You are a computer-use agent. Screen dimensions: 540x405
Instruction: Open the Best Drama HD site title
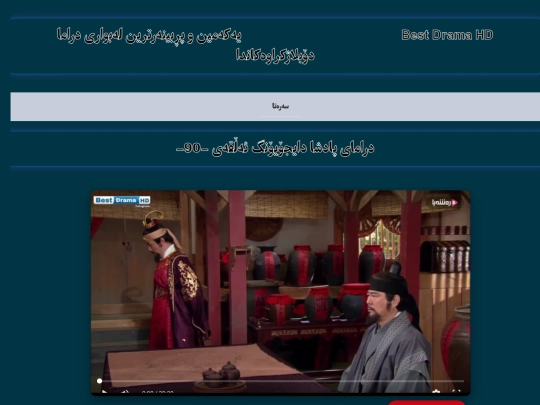point(447,35)
